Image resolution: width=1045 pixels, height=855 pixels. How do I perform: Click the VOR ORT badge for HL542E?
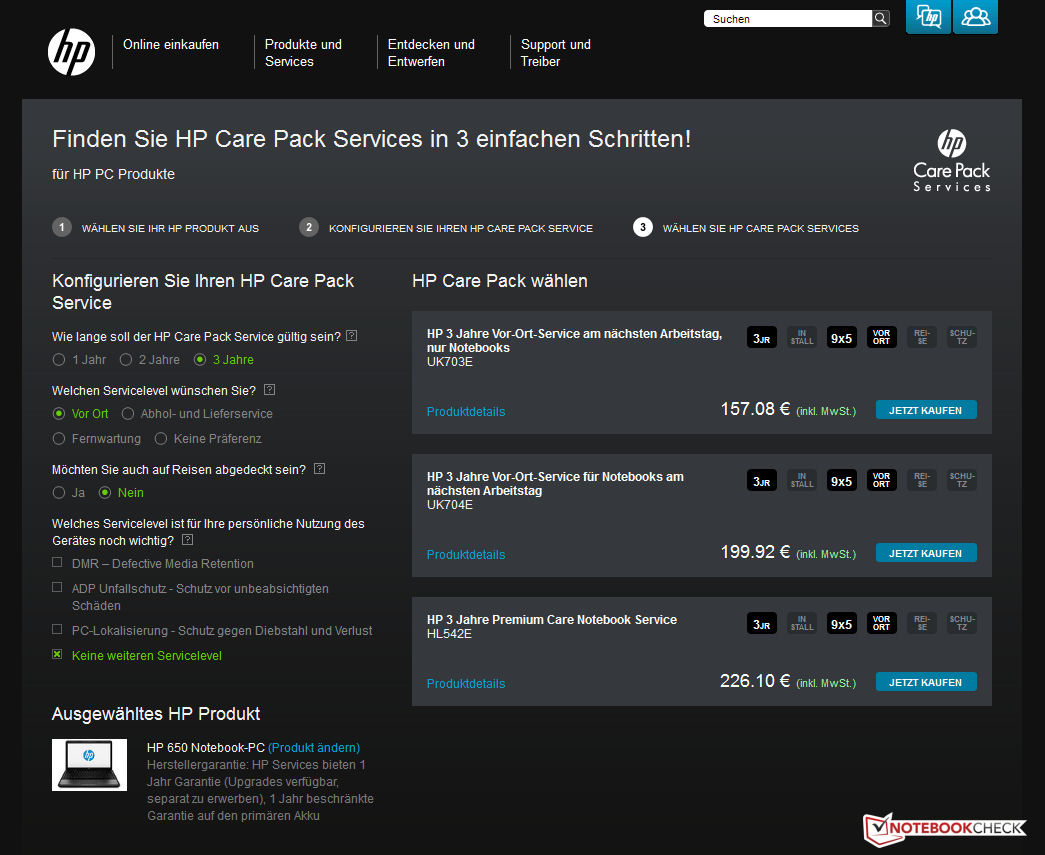[882, 624]
